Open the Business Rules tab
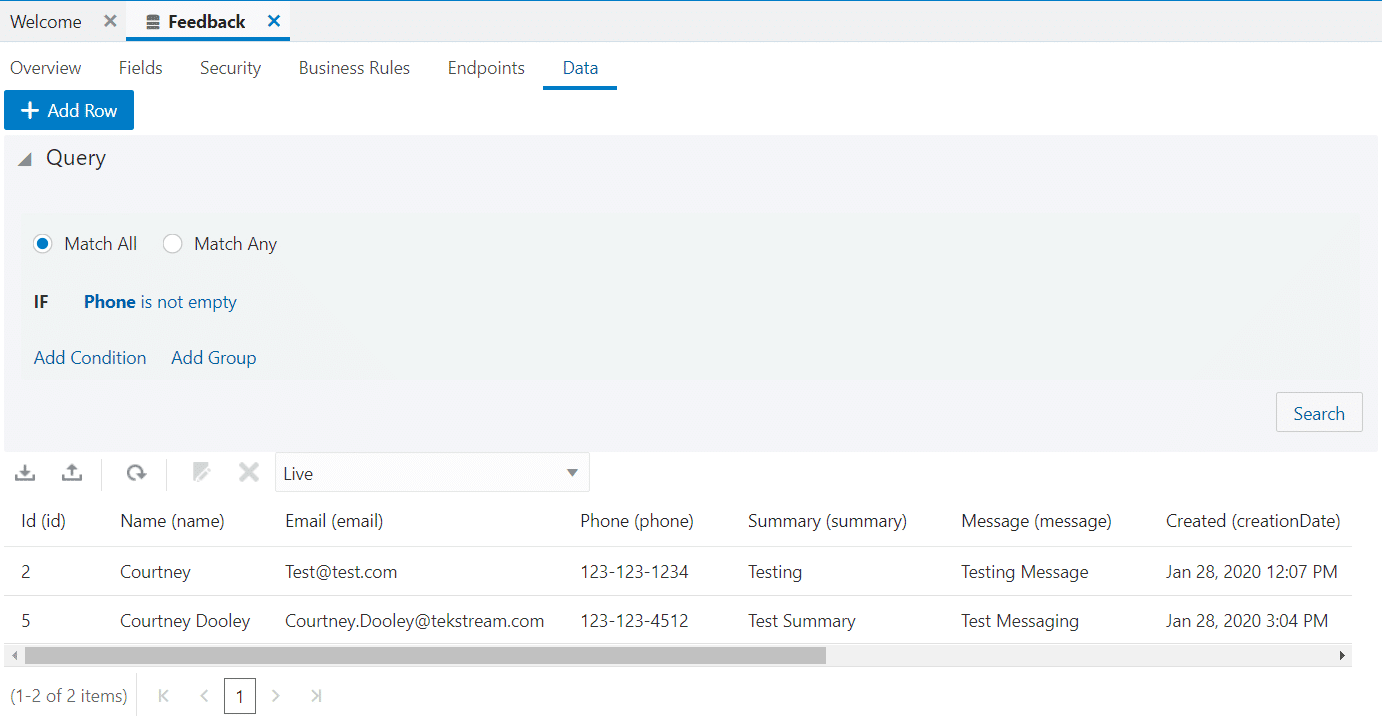 click(x=355, y=68)
